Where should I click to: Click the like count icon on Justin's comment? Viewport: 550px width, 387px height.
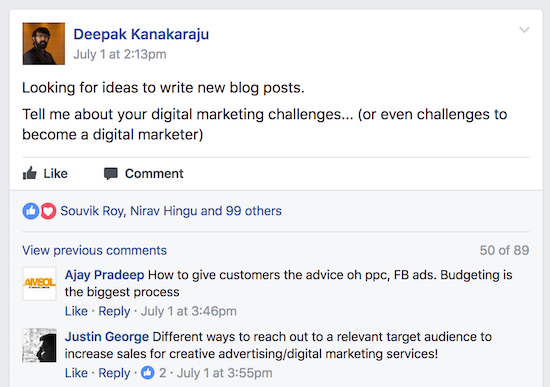[x=148, y=373]
